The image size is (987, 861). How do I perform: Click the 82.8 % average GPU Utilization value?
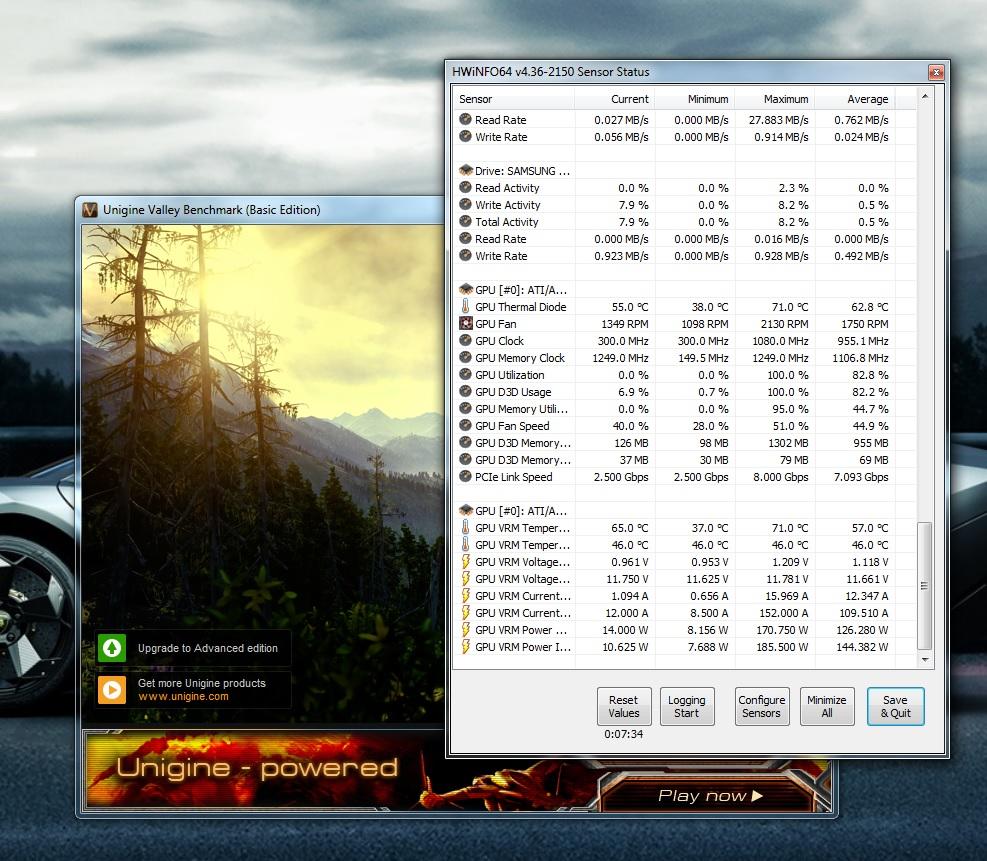point(870,374)
